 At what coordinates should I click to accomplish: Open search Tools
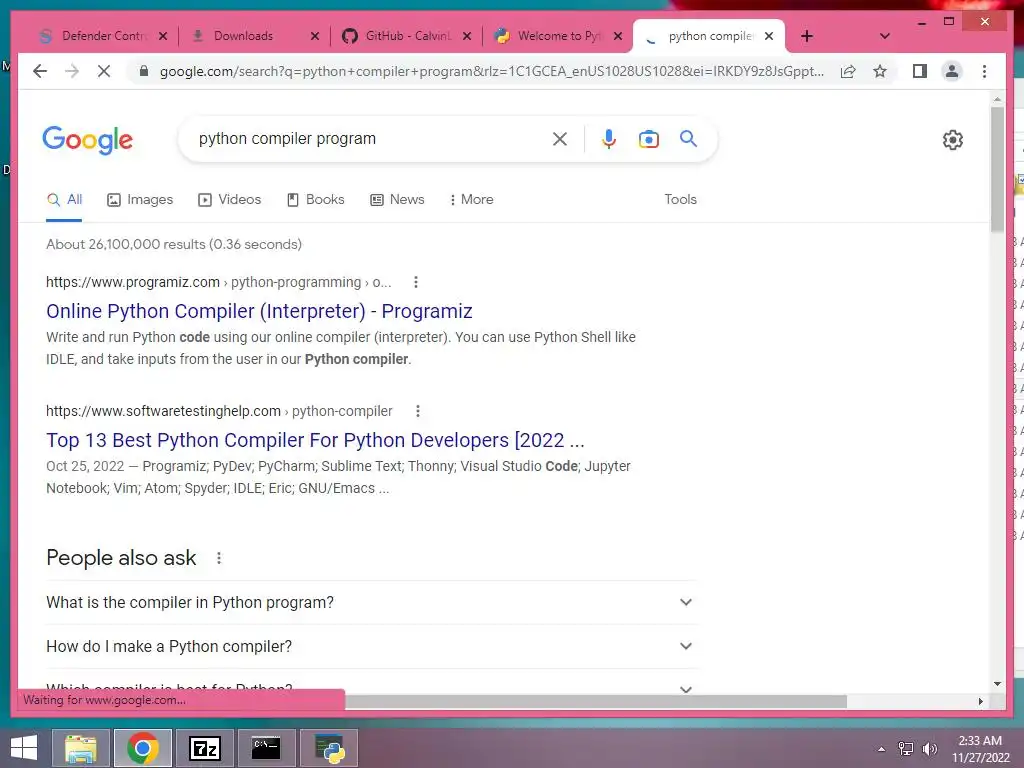680,199
